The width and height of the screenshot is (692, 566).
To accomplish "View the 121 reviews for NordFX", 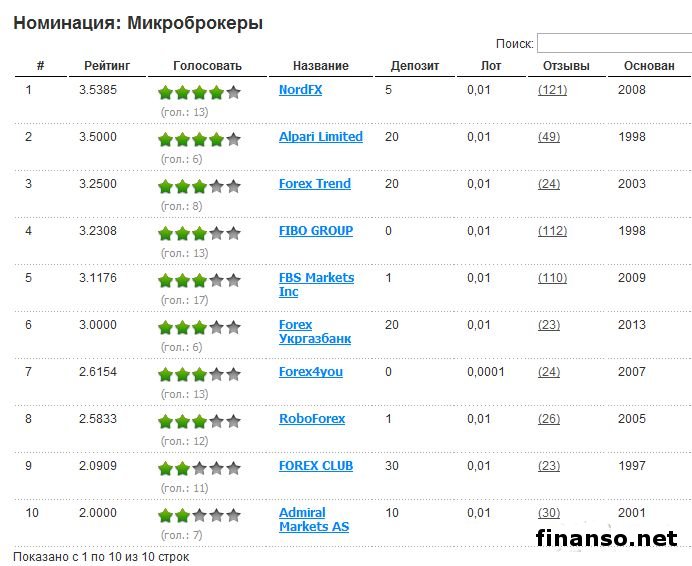I will [x=552, y=90].
